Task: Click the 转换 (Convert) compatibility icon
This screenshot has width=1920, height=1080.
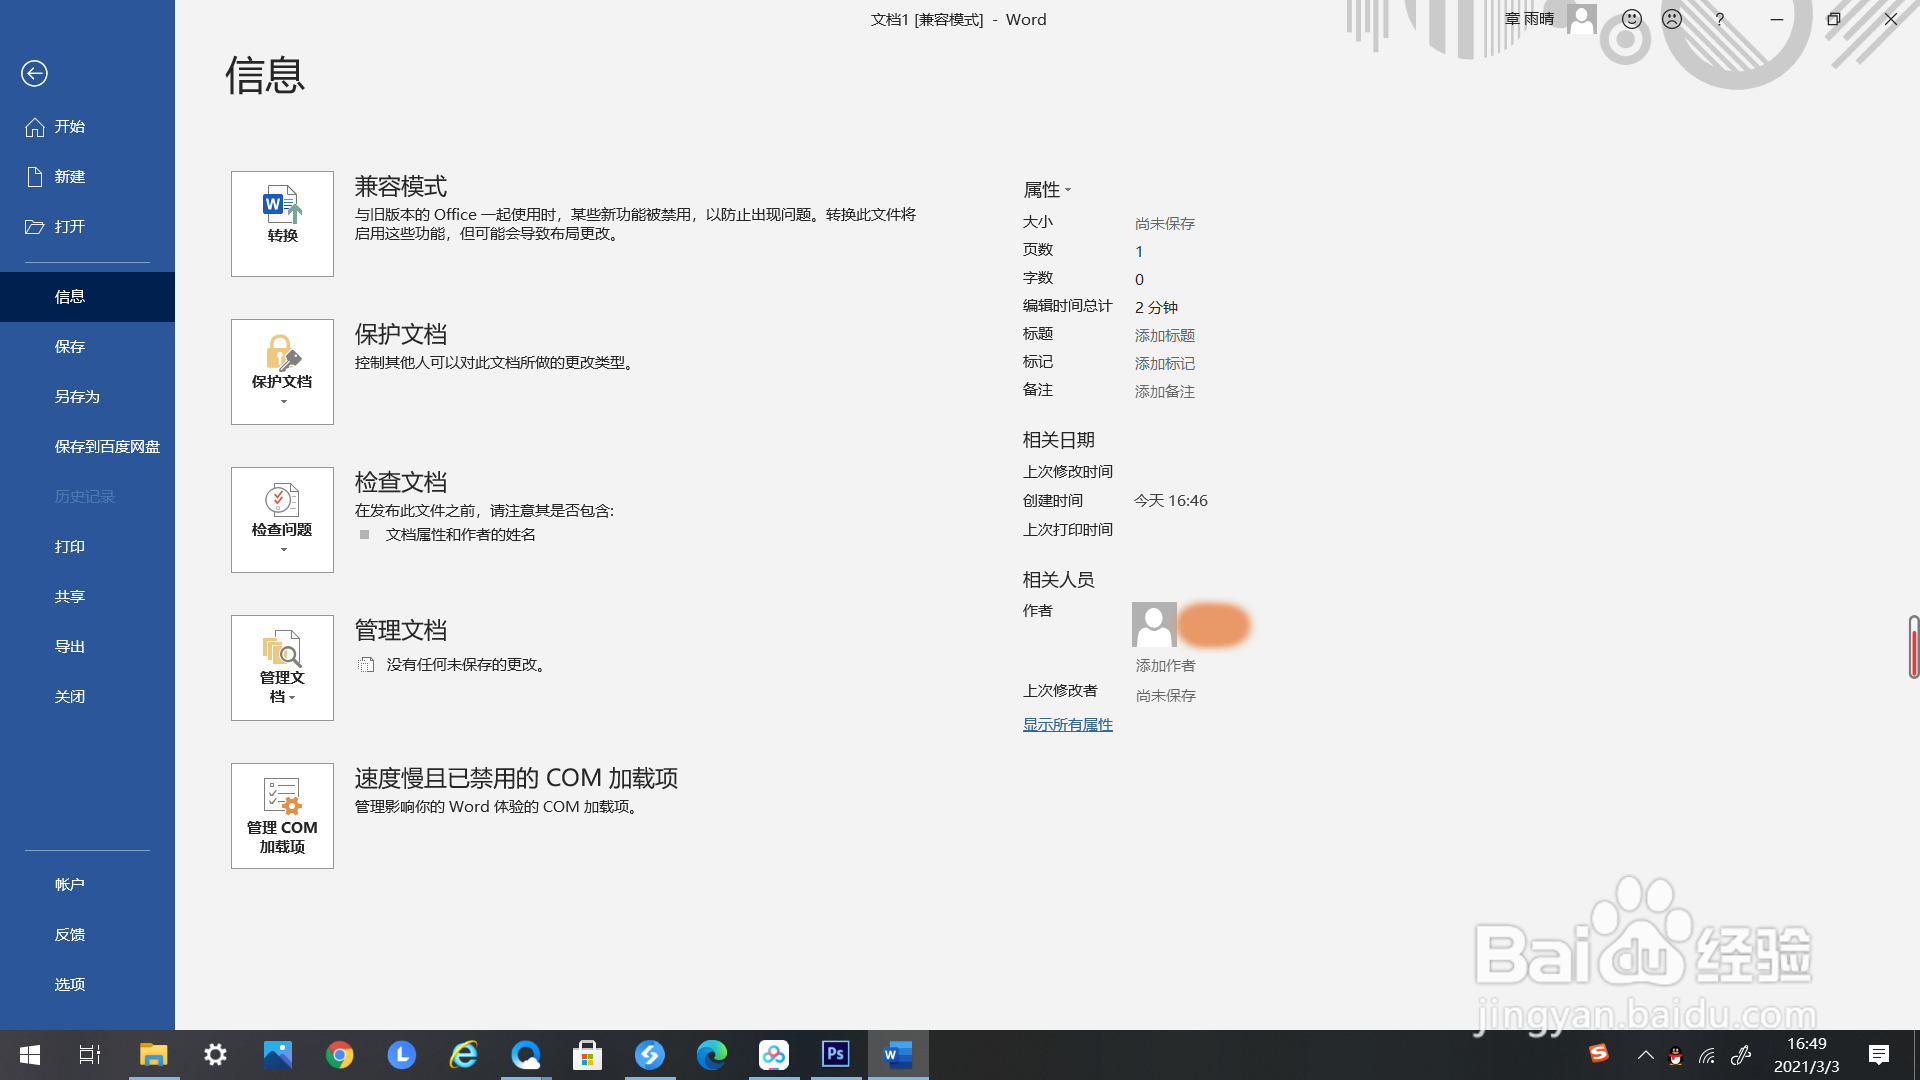Action: coord(281,223)
